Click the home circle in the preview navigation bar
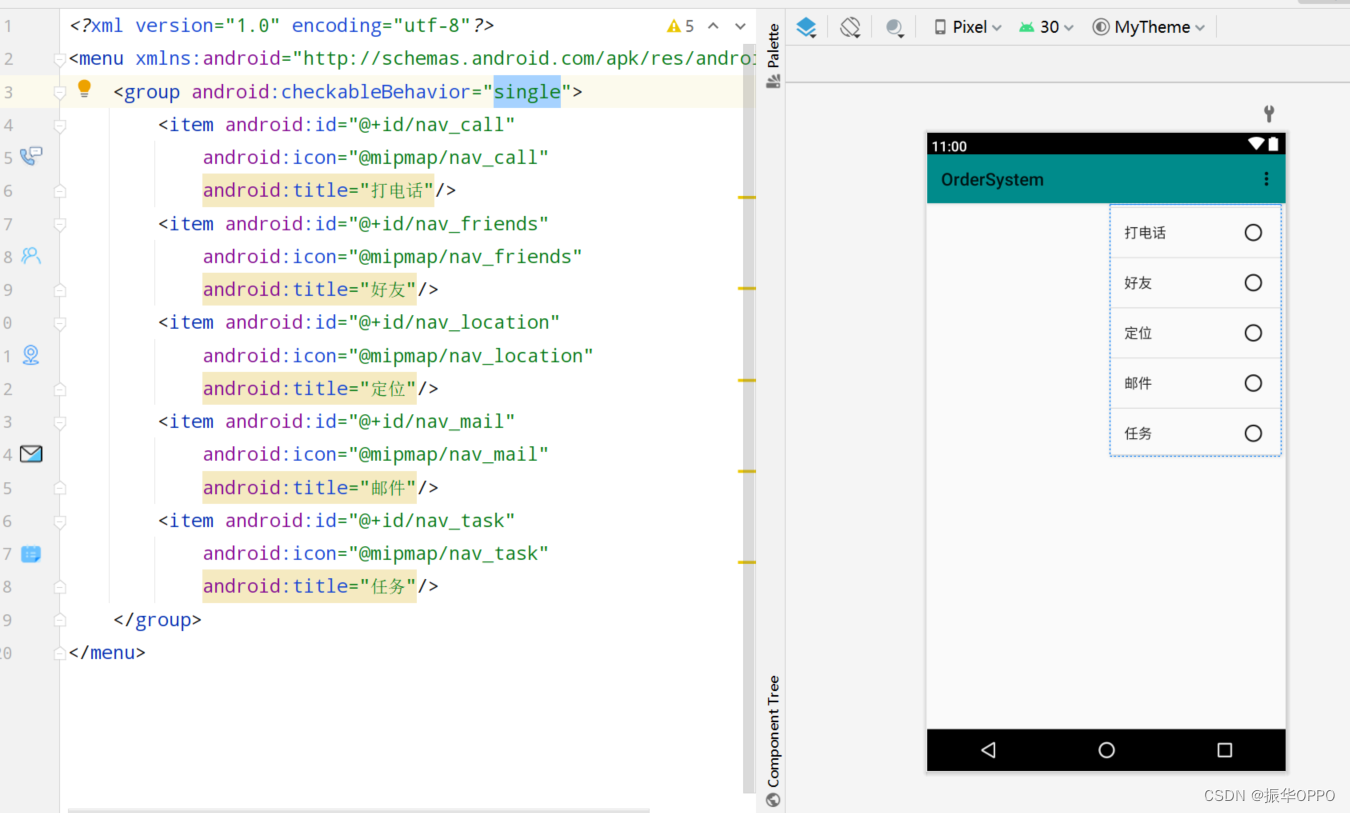 pos(1106,750)
